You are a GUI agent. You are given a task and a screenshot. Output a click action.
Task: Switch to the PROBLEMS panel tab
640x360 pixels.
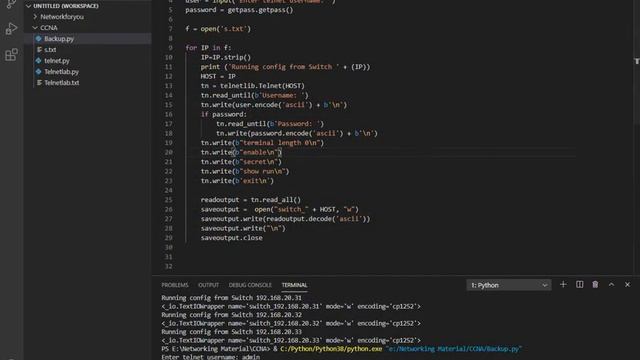click(x=175, y=285)
